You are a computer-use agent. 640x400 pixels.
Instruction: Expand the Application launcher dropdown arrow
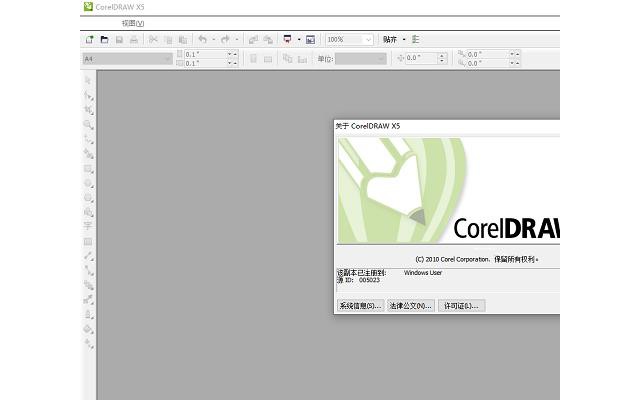point(299,39)
